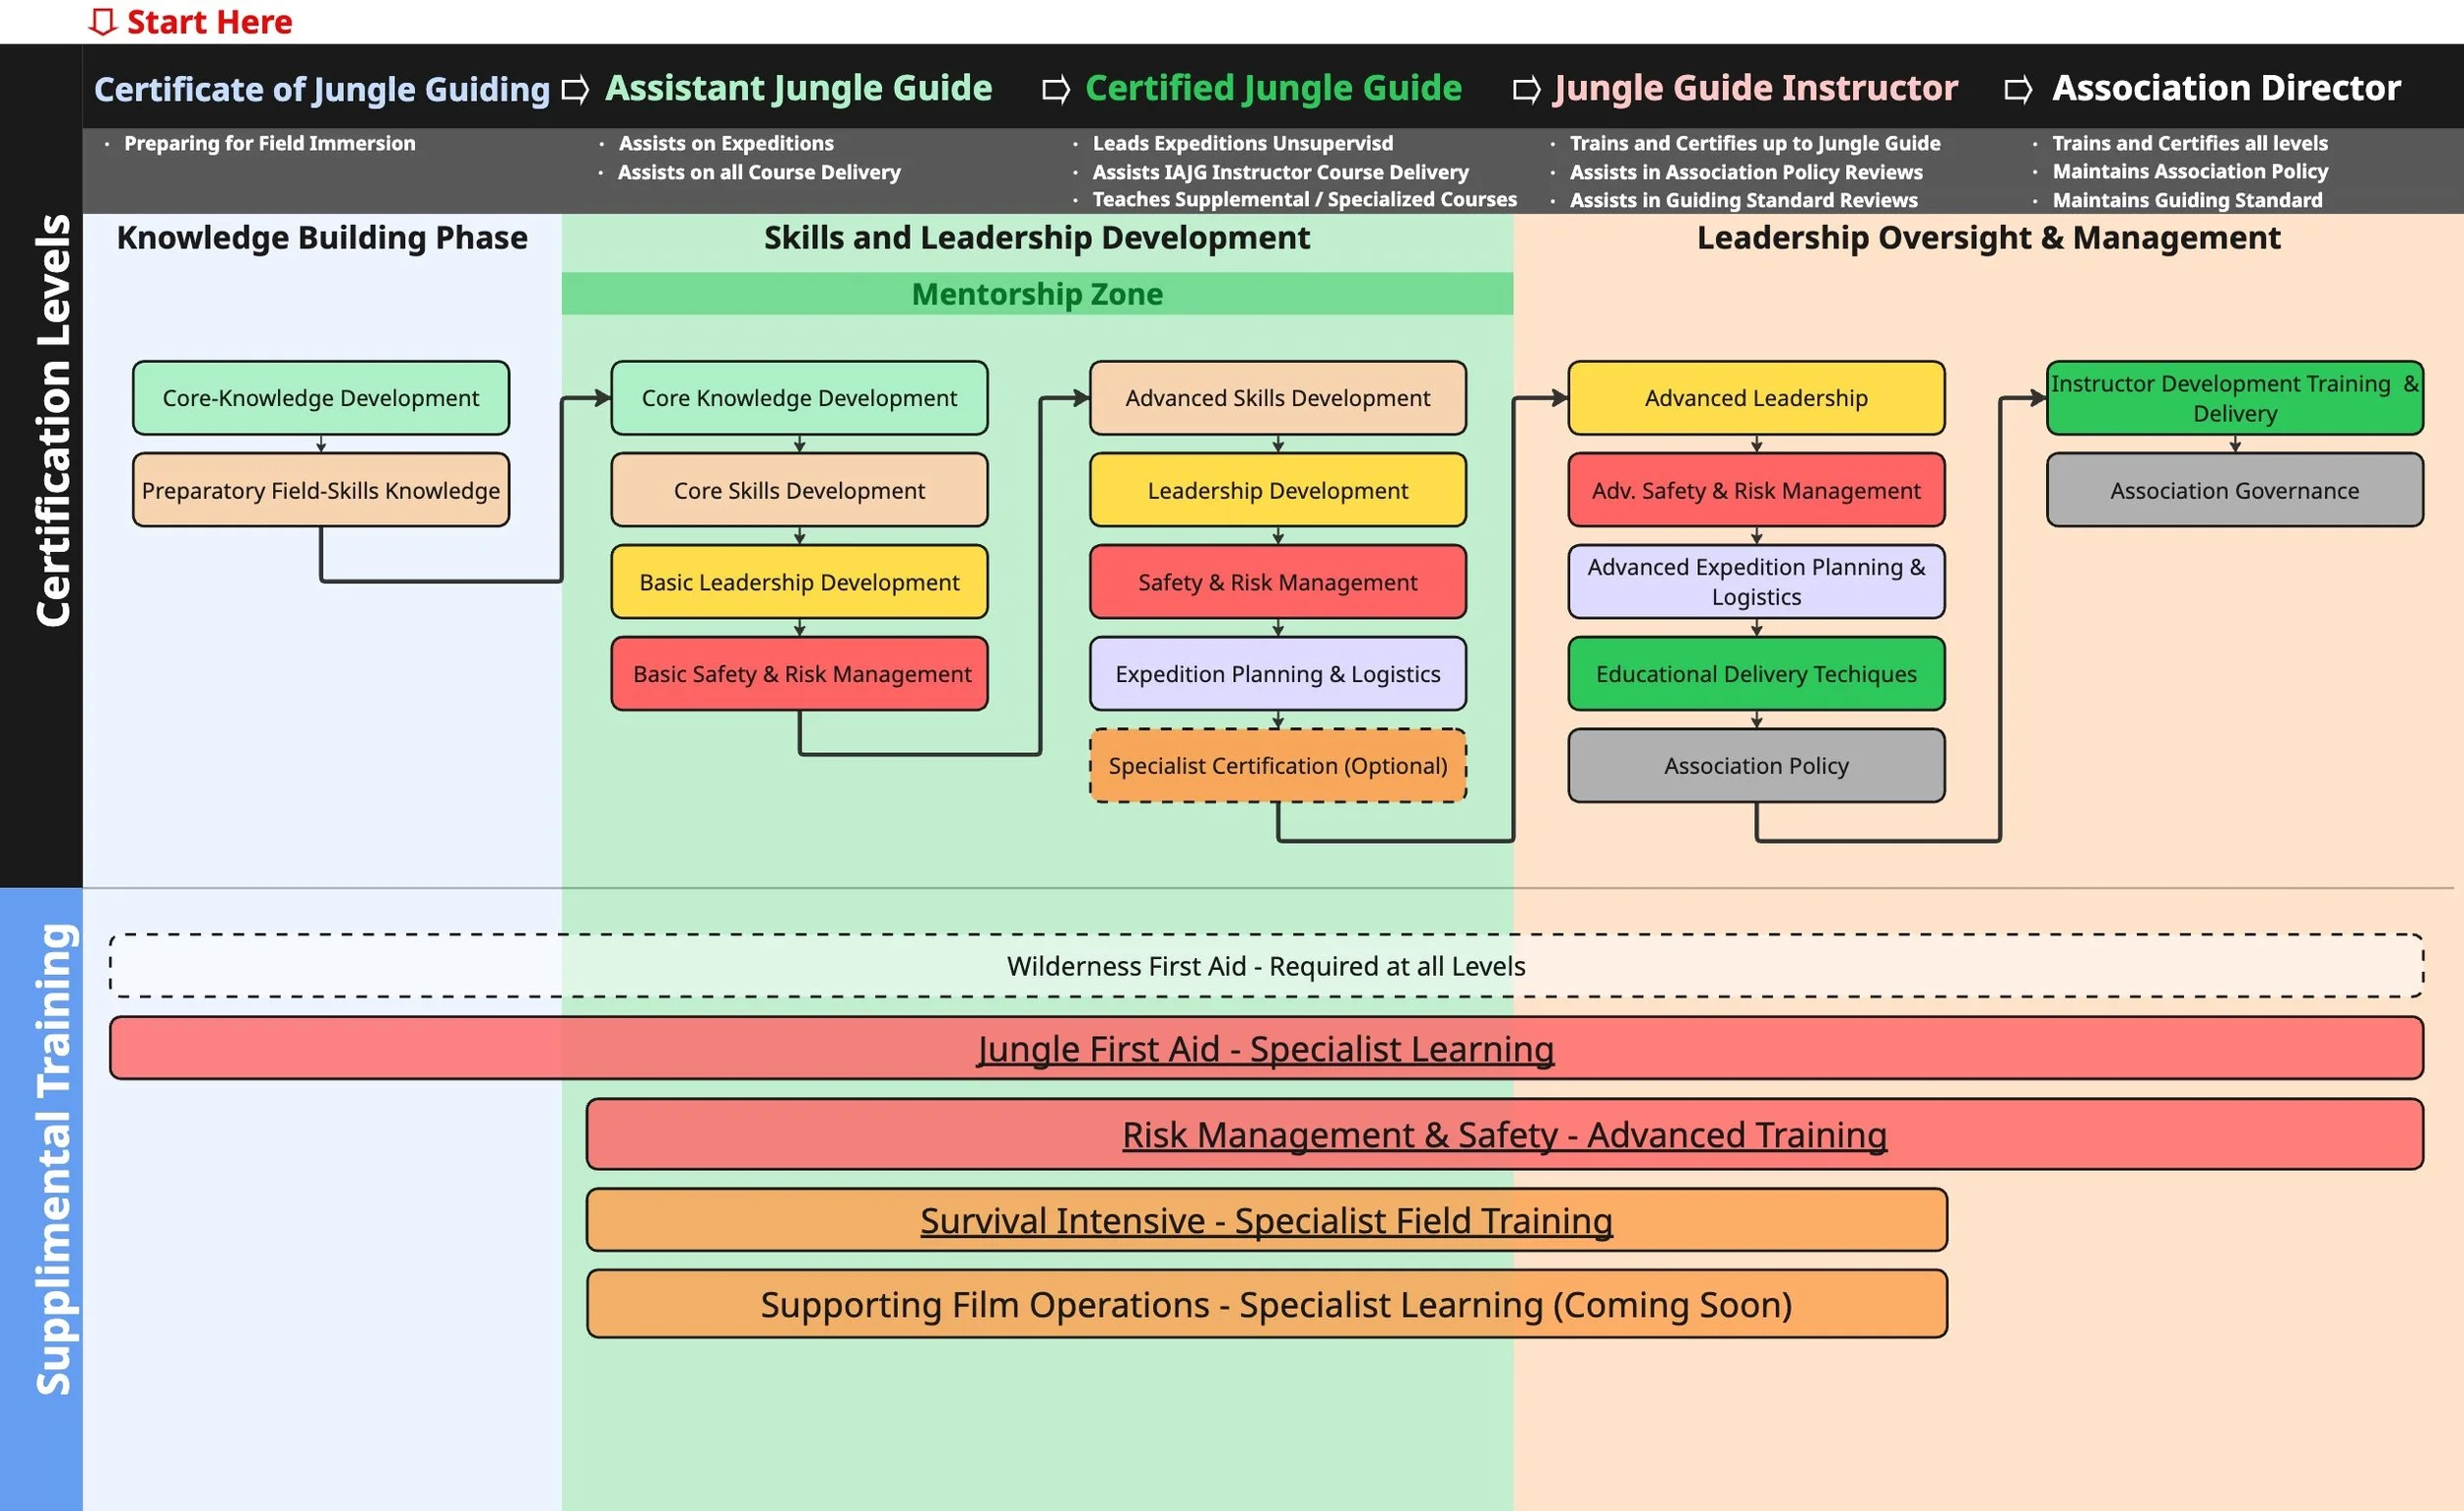The height and width of the screenshot is (1511, 2464).
Task: Open Risk Management & Safety - Advanced Training link
Action: (1504, 1135)
